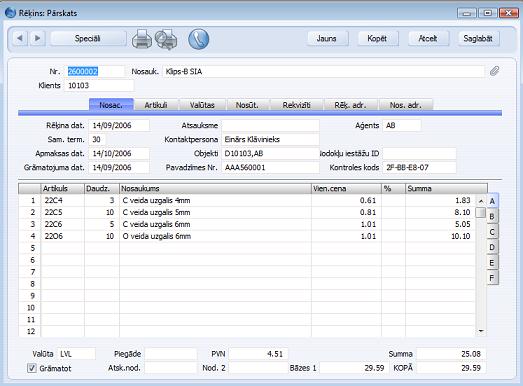Click the Apmaksas dat. field
The width and height of the screenshot is (523, 386).
[119, 153]
